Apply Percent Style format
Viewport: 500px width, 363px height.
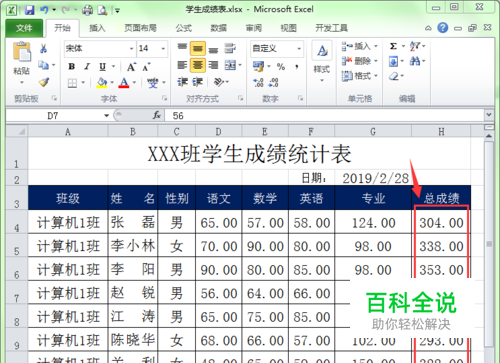click(281, 67)
